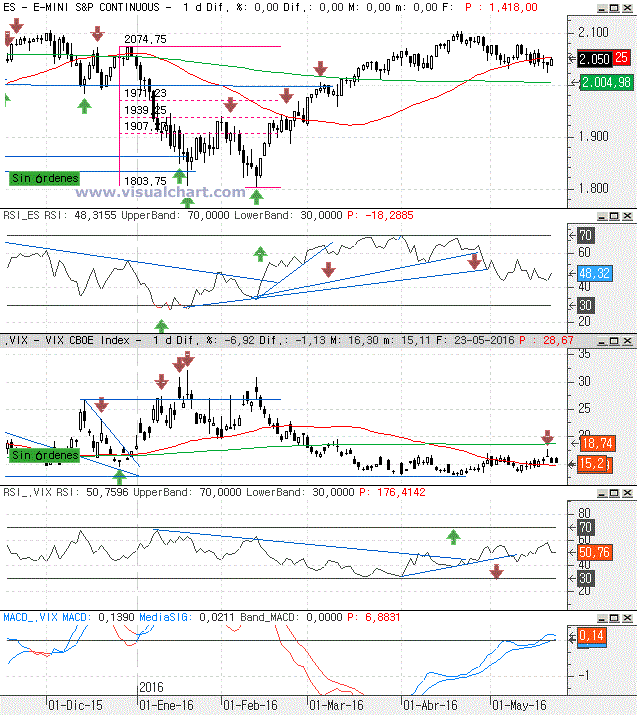
Task: Maximize the ES E-Mini S&P chart pane
Action: (614, 8)
